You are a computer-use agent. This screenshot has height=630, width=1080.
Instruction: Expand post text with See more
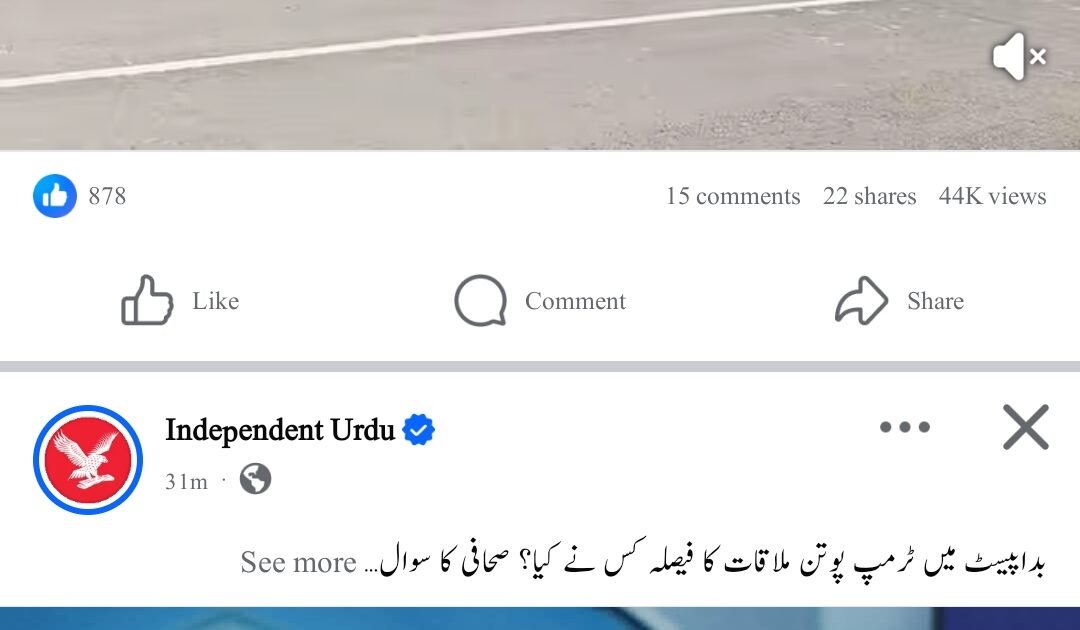tap(298, 563)
